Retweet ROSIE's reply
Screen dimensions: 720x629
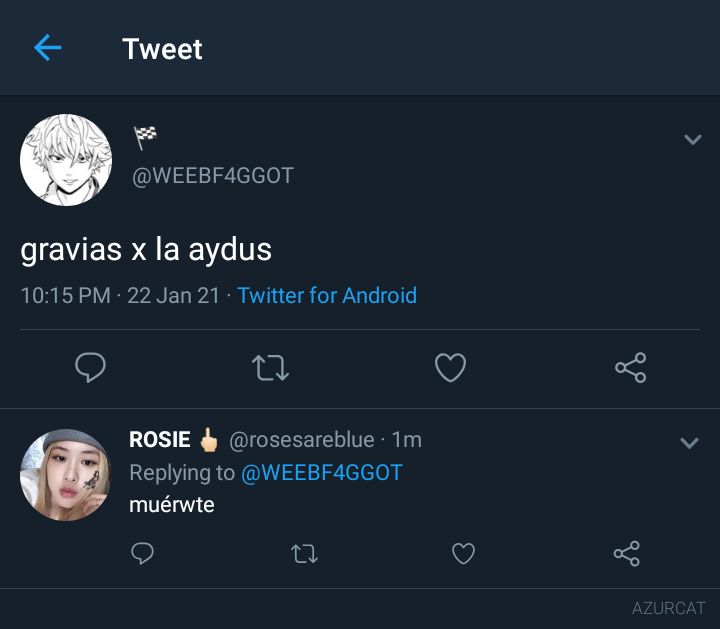(x=304, y=554)
